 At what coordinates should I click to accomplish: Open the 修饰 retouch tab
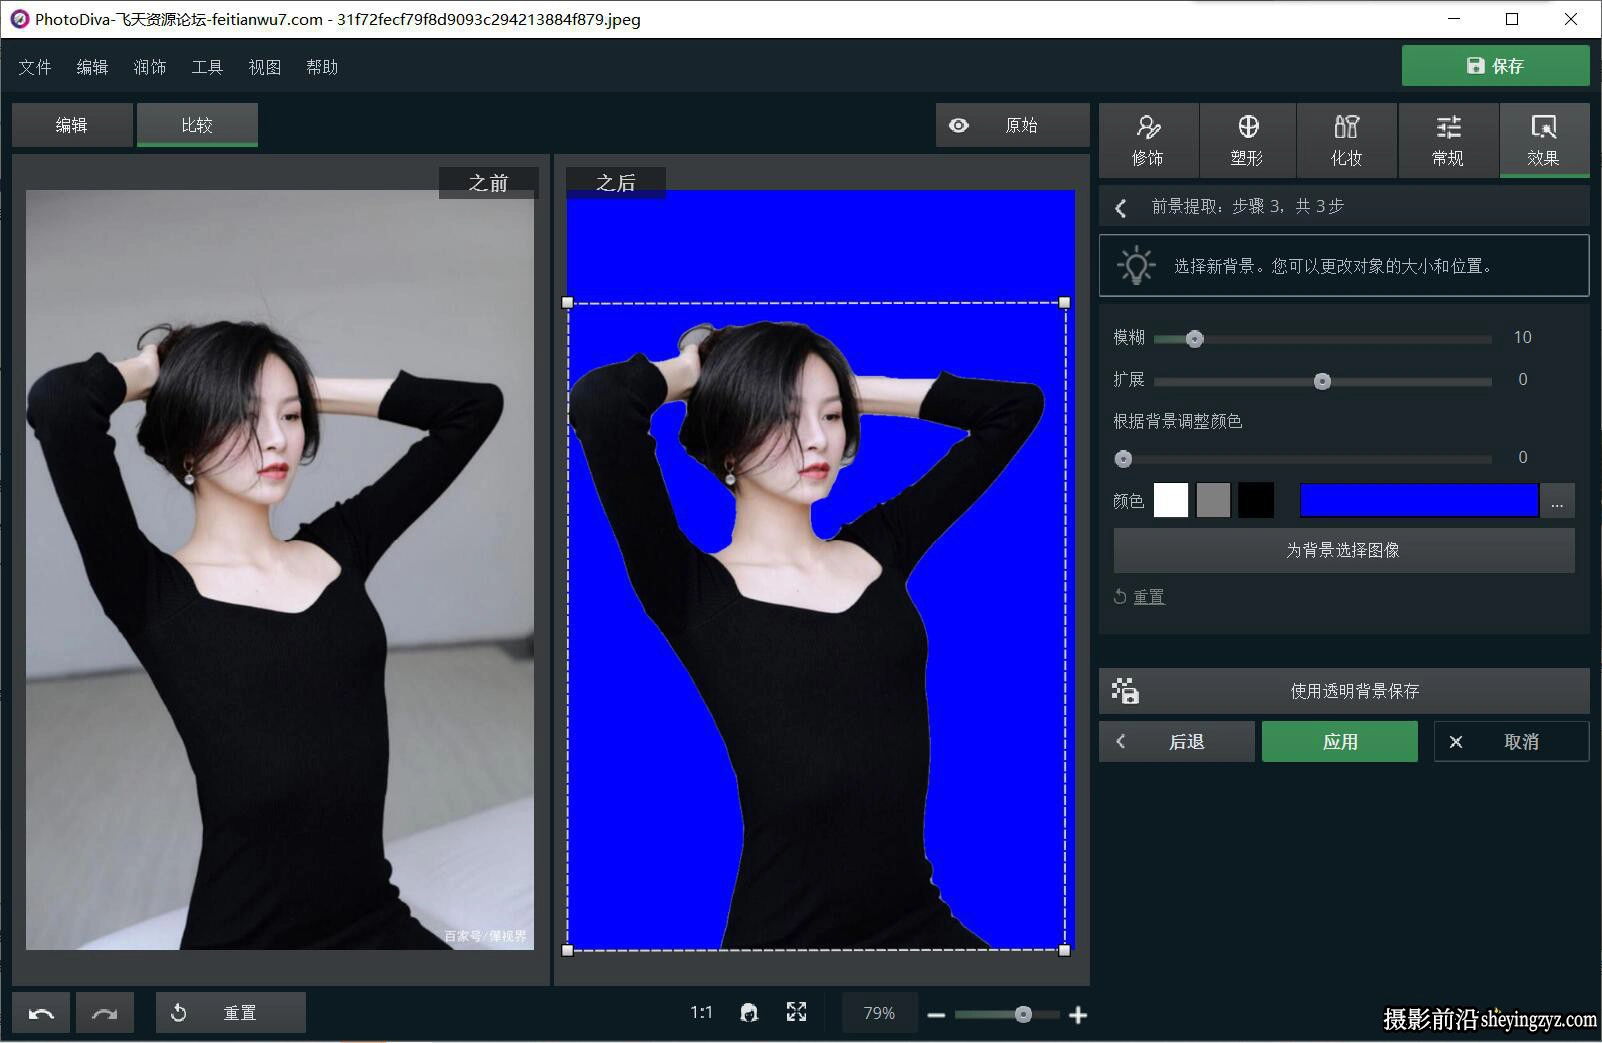click(x=1148, y=140)
